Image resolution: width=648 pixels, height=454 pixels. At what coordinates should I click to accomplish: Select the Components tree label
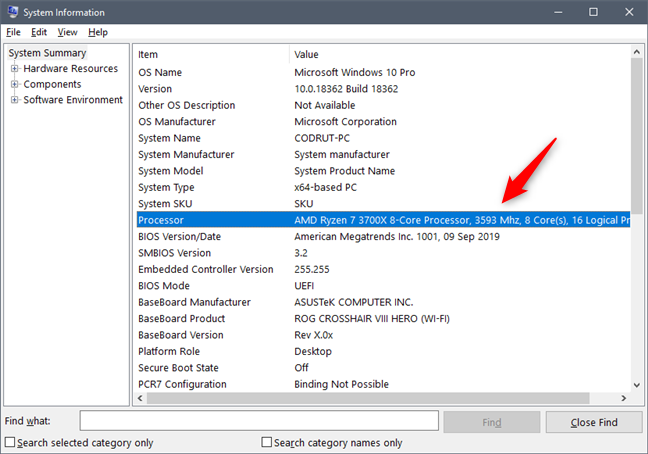[x=52, y=84]
